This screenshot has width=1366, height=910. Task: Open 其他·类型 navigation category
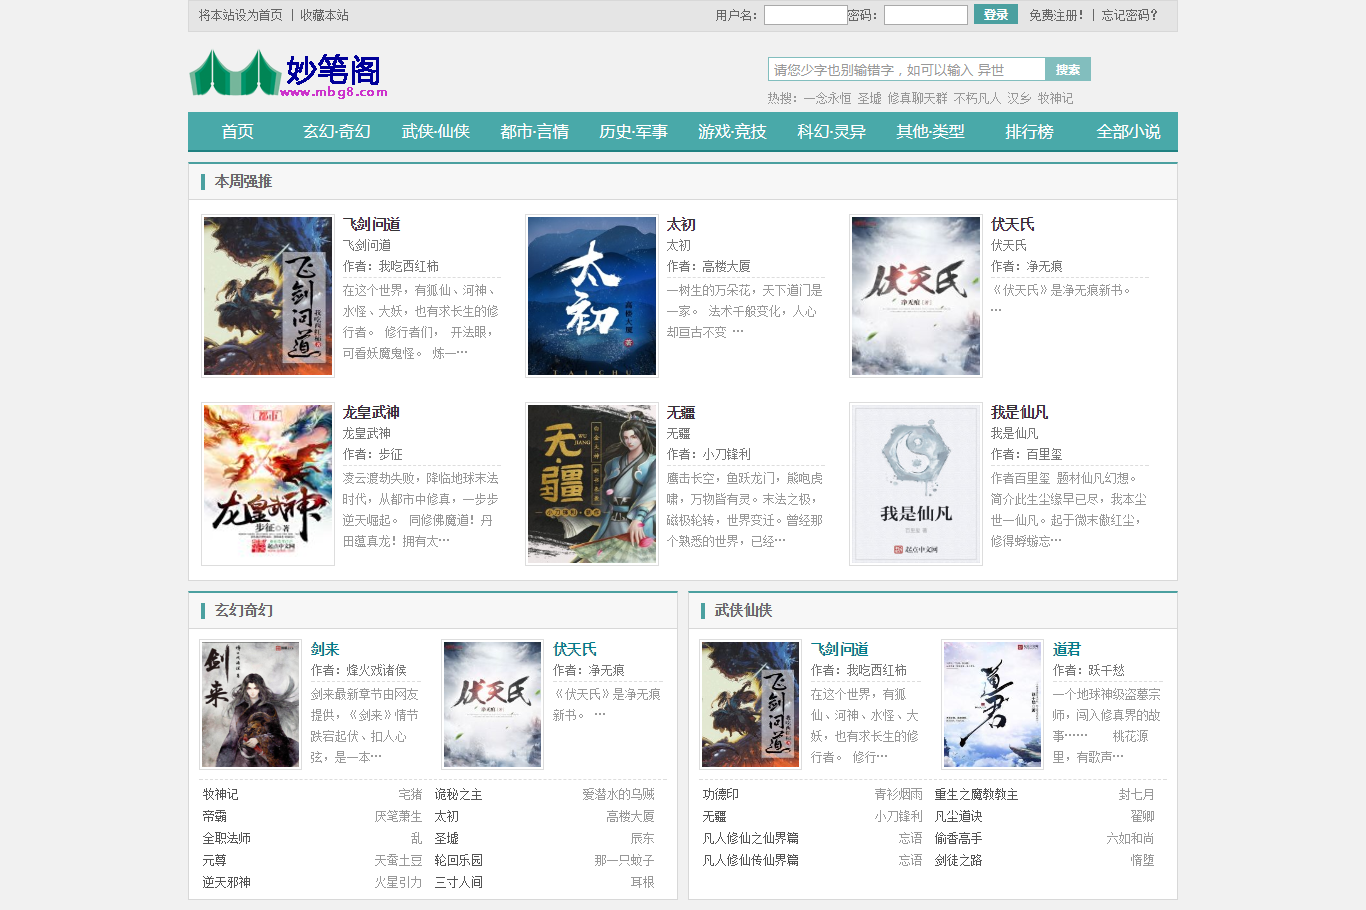tap(931, 132)
